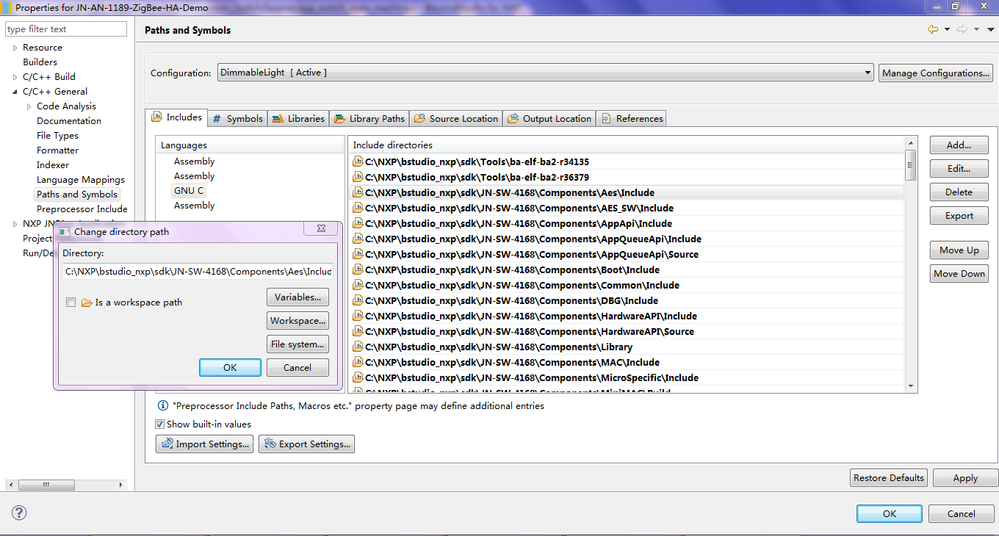Click folder icon of ba-elf-ba2-r34135 entry
Image resolution: width=999 pixels, height=536 pixels.
click(358, 161)
